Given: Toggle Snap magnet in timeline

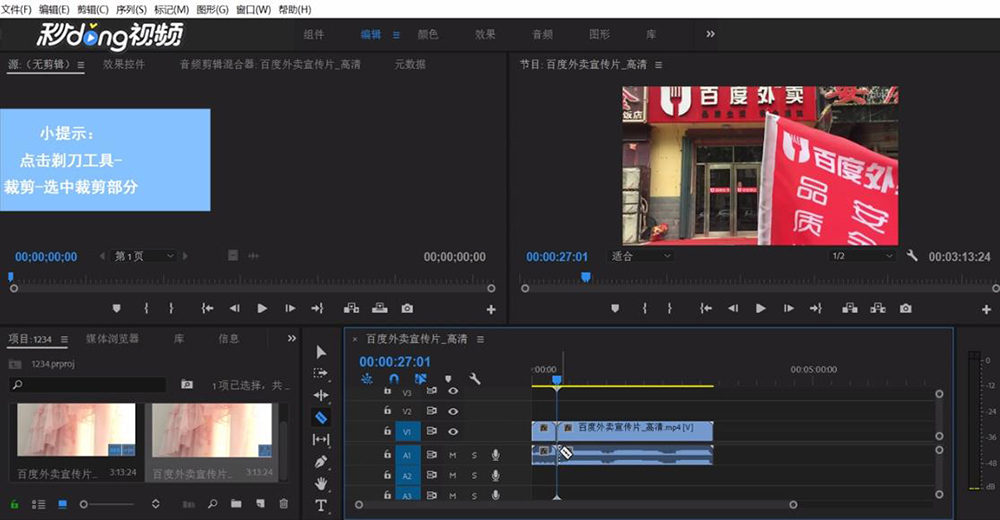Looking at the screenshot, I should click(393, 379).
